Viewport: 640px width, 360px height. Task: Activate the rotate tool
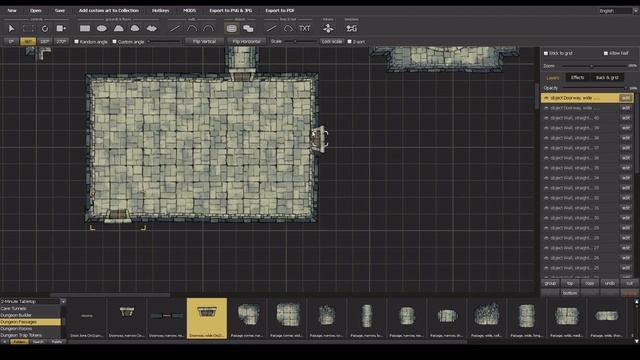pos(45,28)
